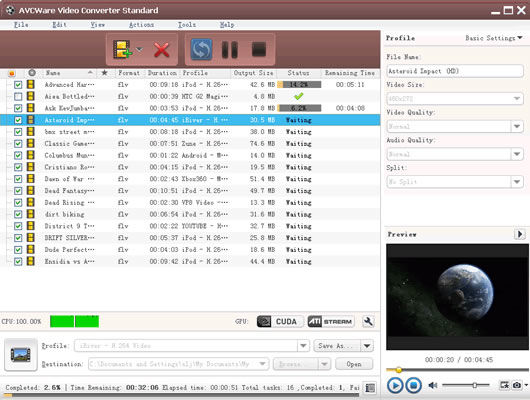Open the Actions menu
This screenshot has height=400, width=530.
[x=141, y=25]
